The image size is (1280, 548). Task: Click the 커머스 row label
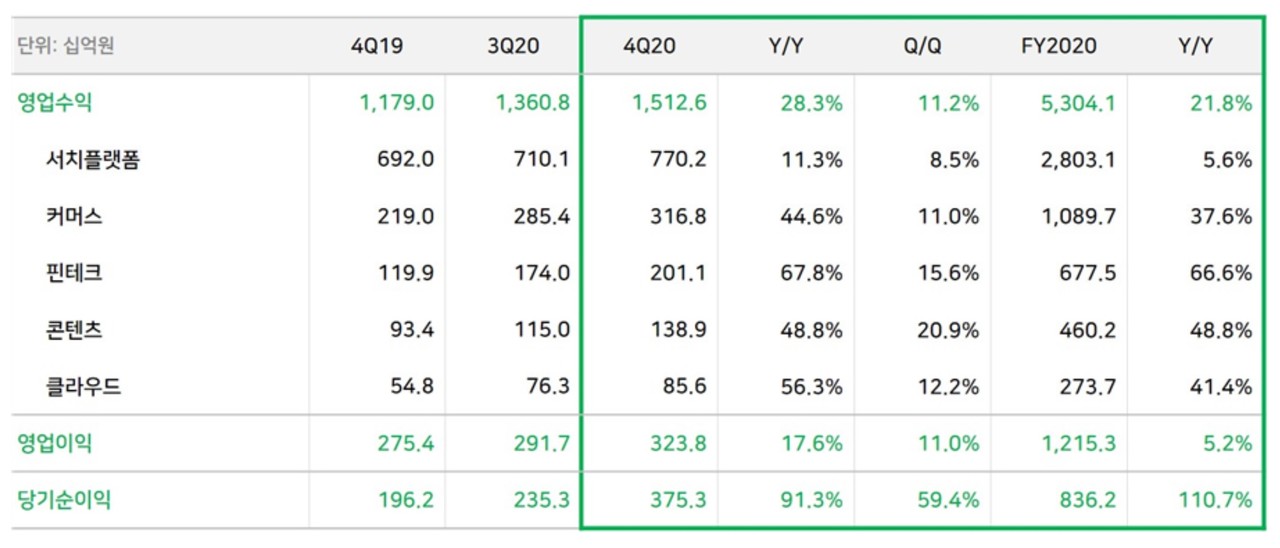pyautogui.click(x=74, y=216)
